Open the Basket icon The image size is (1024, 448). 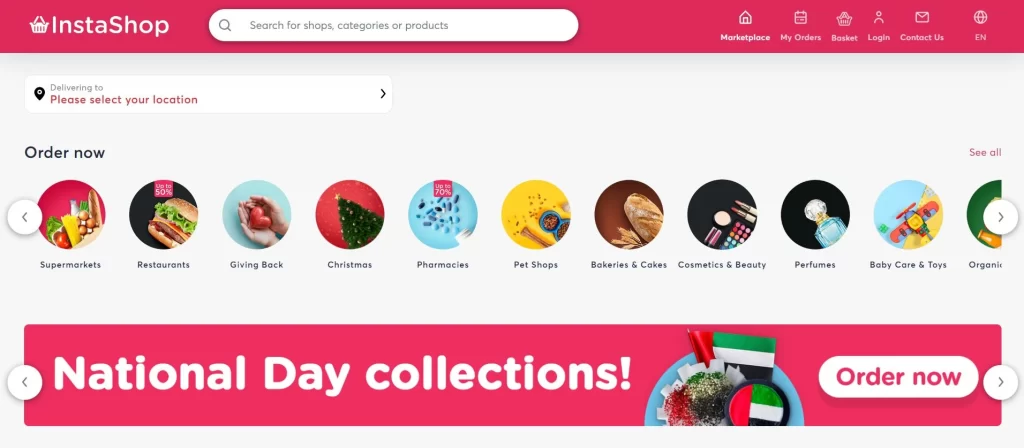click(x=844, y=18)
